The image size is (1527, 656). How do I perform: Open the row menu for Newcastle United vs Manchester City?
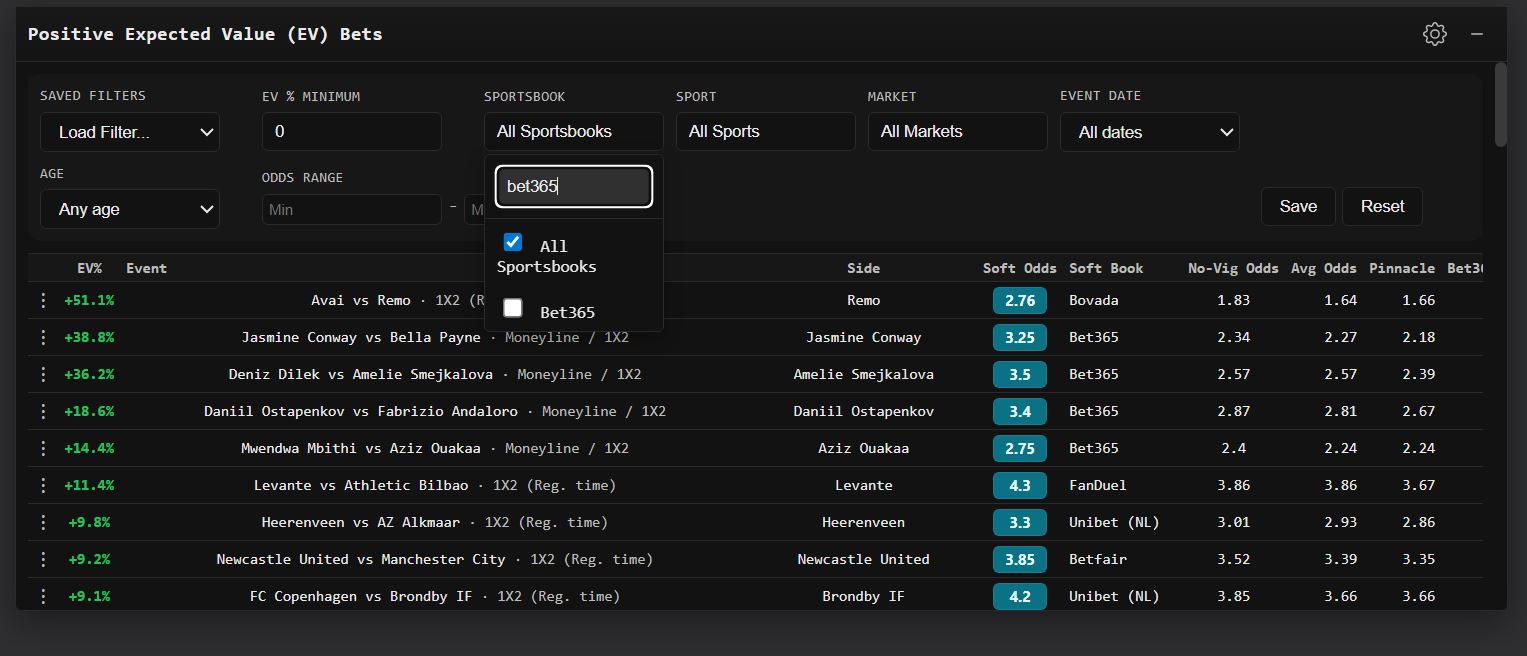[x=41, y=559]
